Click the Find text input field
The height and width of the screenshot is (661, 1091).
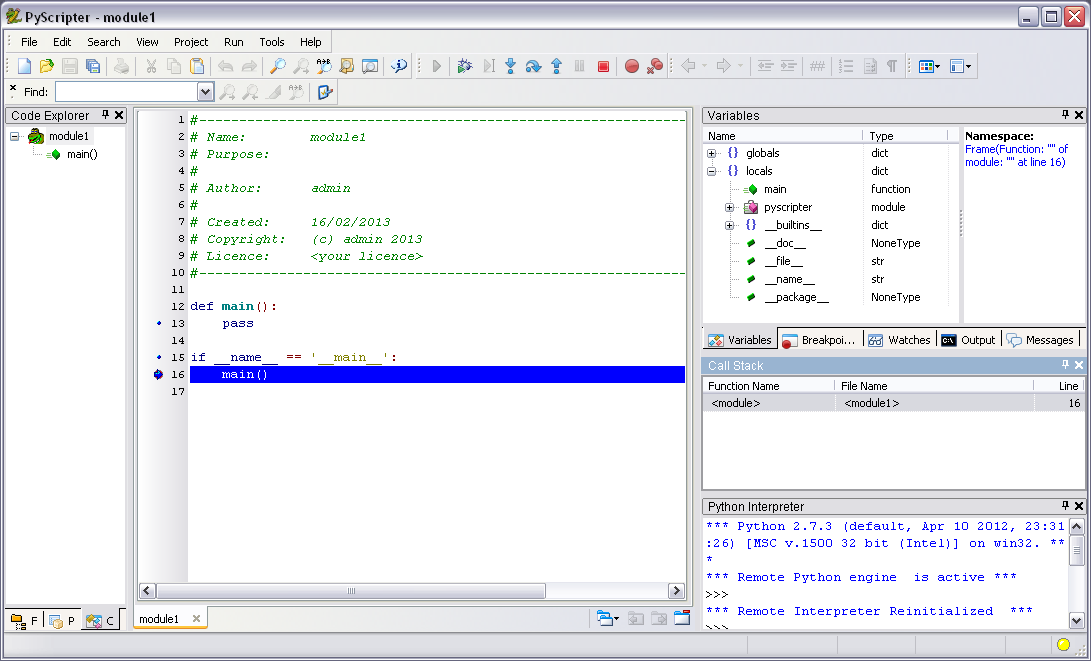pos(127,92)
